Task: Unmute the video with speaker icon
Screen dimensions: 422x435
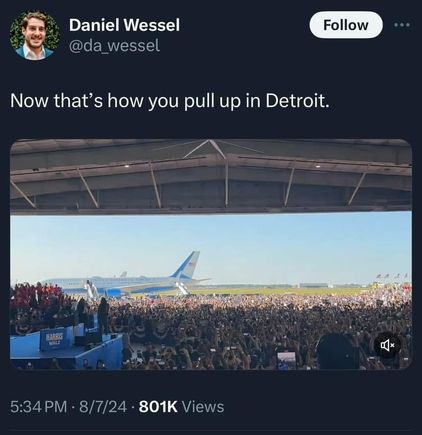Action: pos(387,345)
